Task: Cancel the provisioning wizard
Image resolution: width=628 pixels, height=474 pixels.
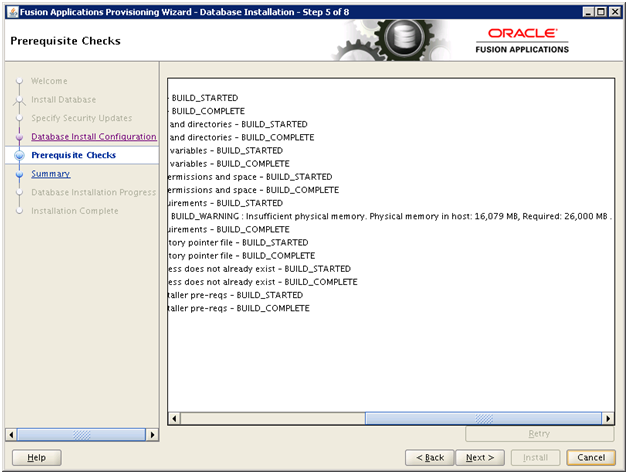Action: tap(591, 457)
